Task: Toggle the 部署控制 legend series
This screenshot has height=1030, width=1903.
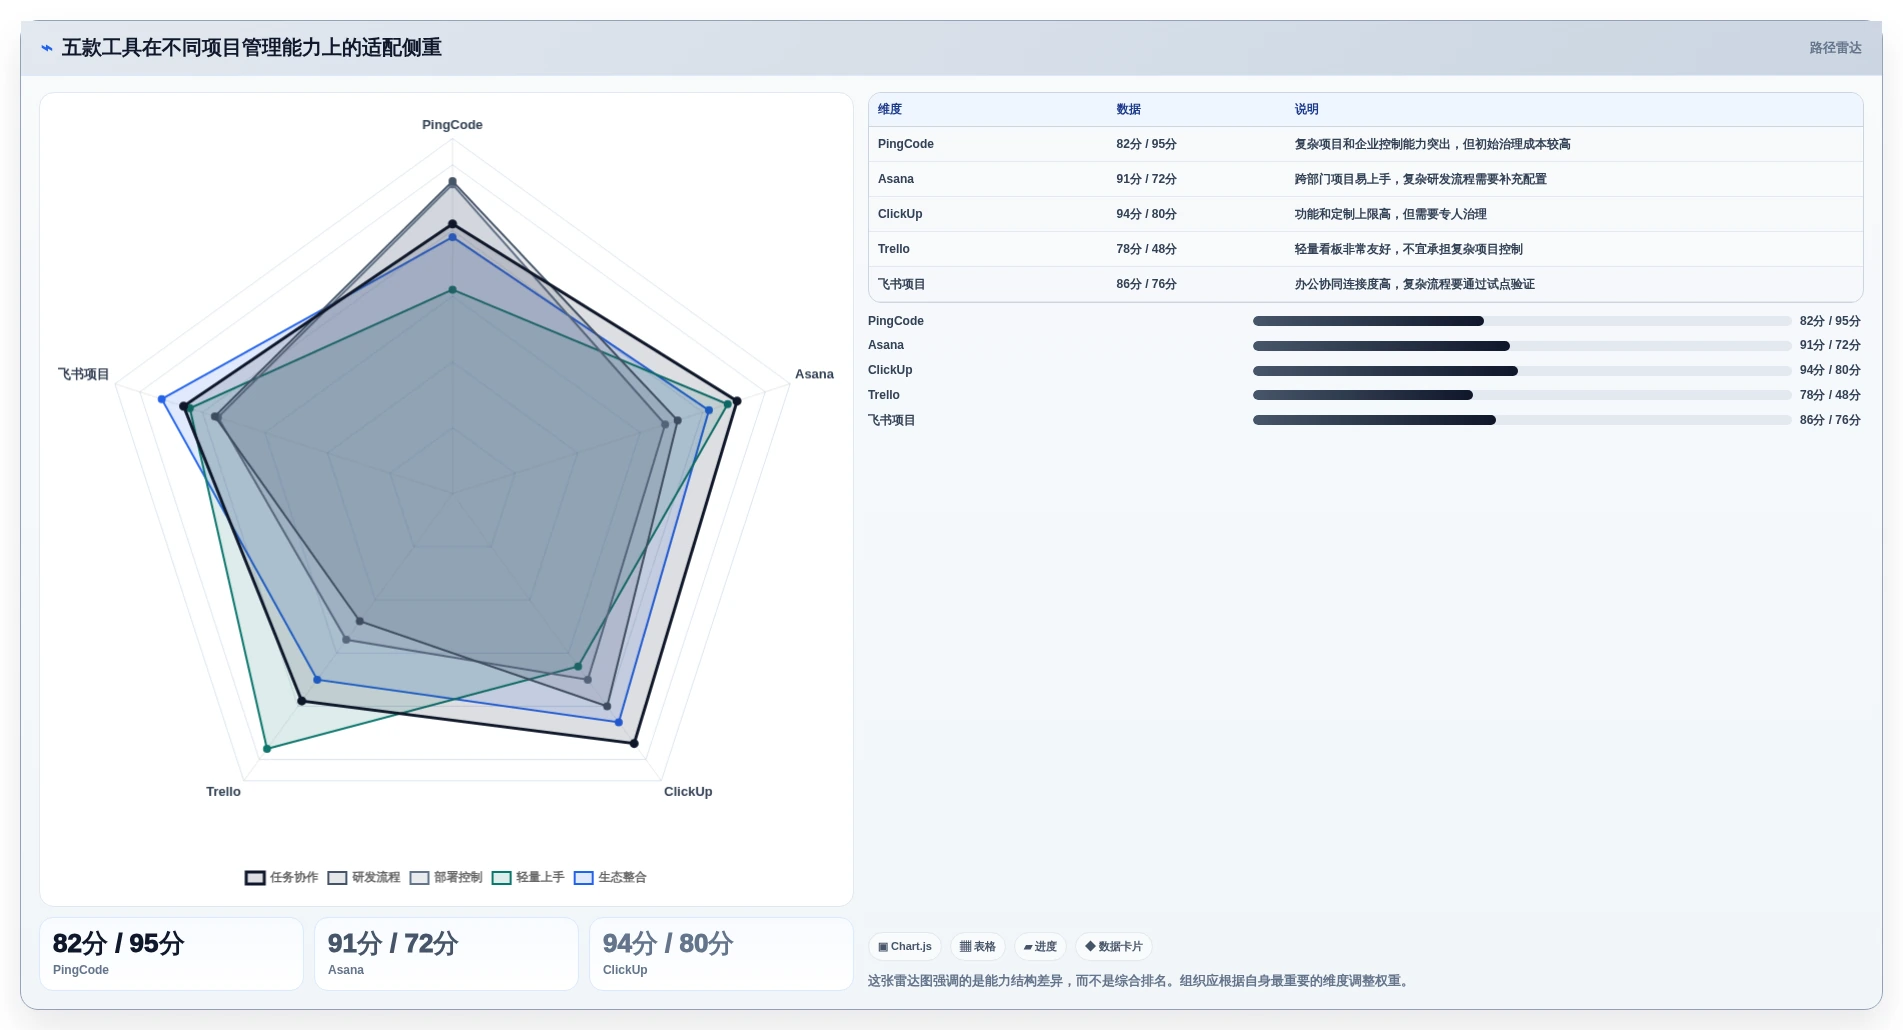Action: pyautogui.click(x=446, y=877)
